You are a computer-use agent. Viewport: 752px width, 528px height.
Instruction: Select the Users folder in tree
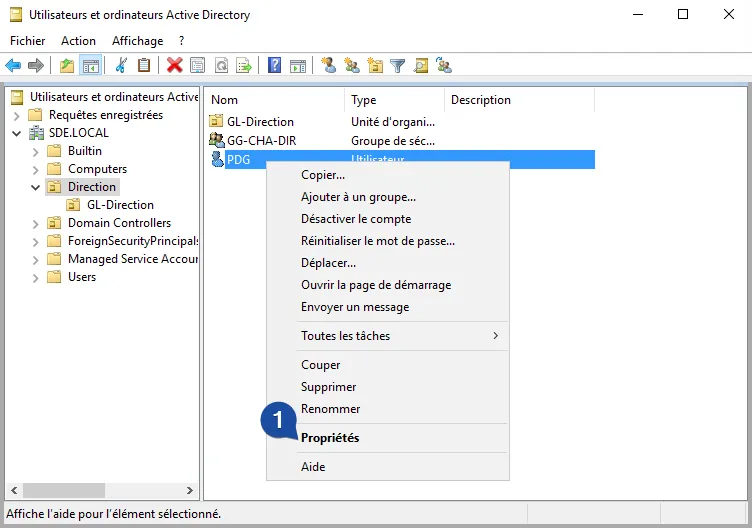81,277
